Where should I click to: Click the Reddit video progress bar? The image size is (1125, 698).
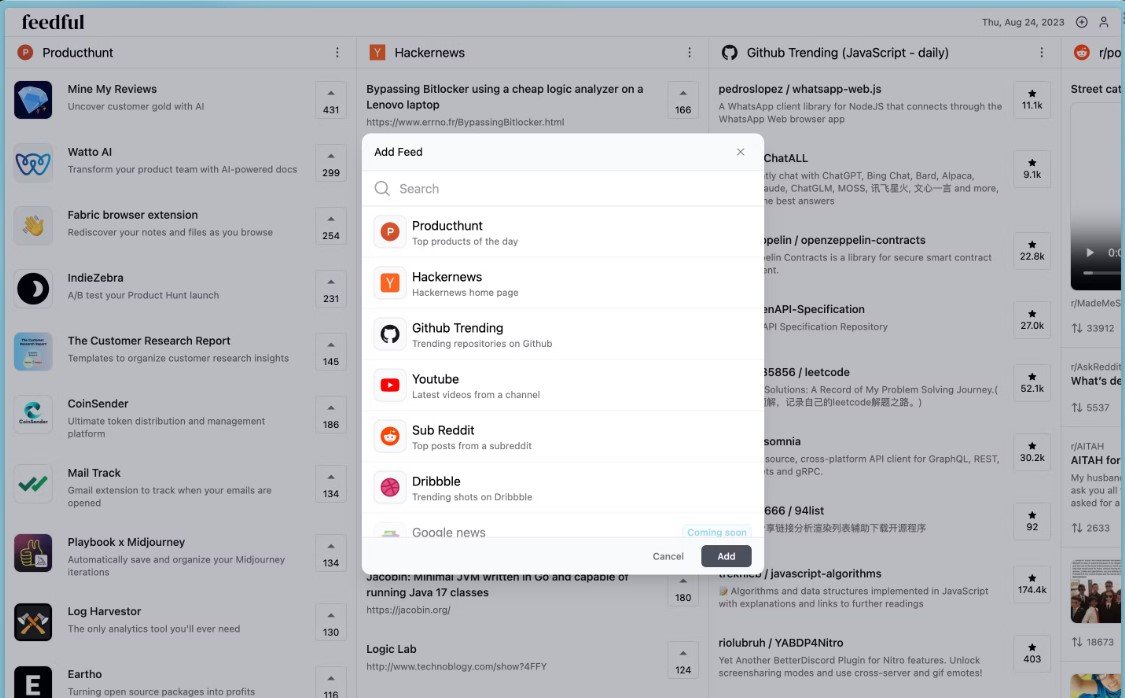point(1103,273)
